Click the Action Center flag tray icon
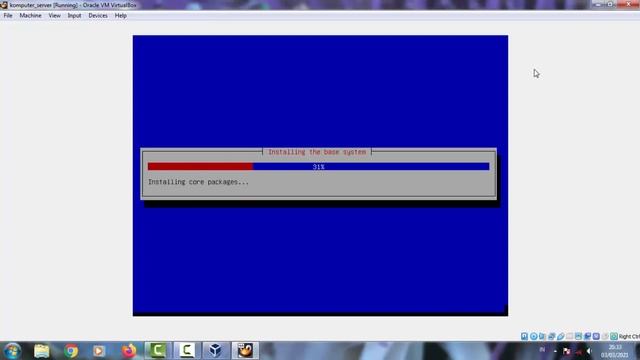640x360 pixels. (x=567, y=351)
